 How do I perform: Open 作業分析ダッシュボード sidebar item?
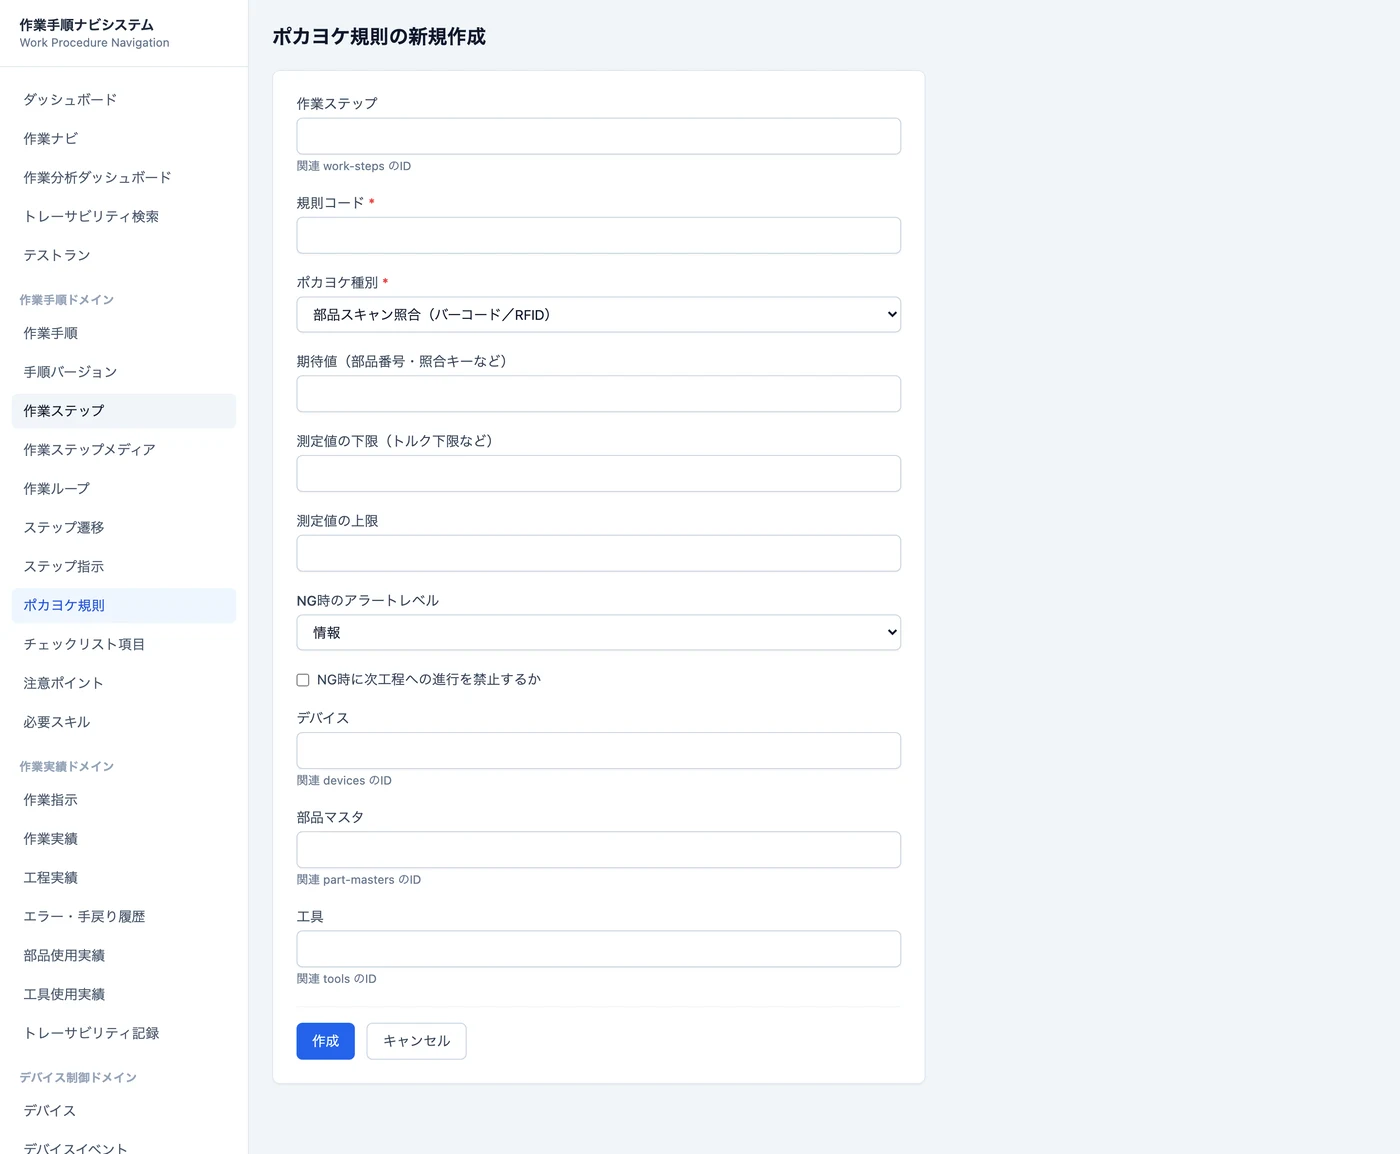(124, 178)
